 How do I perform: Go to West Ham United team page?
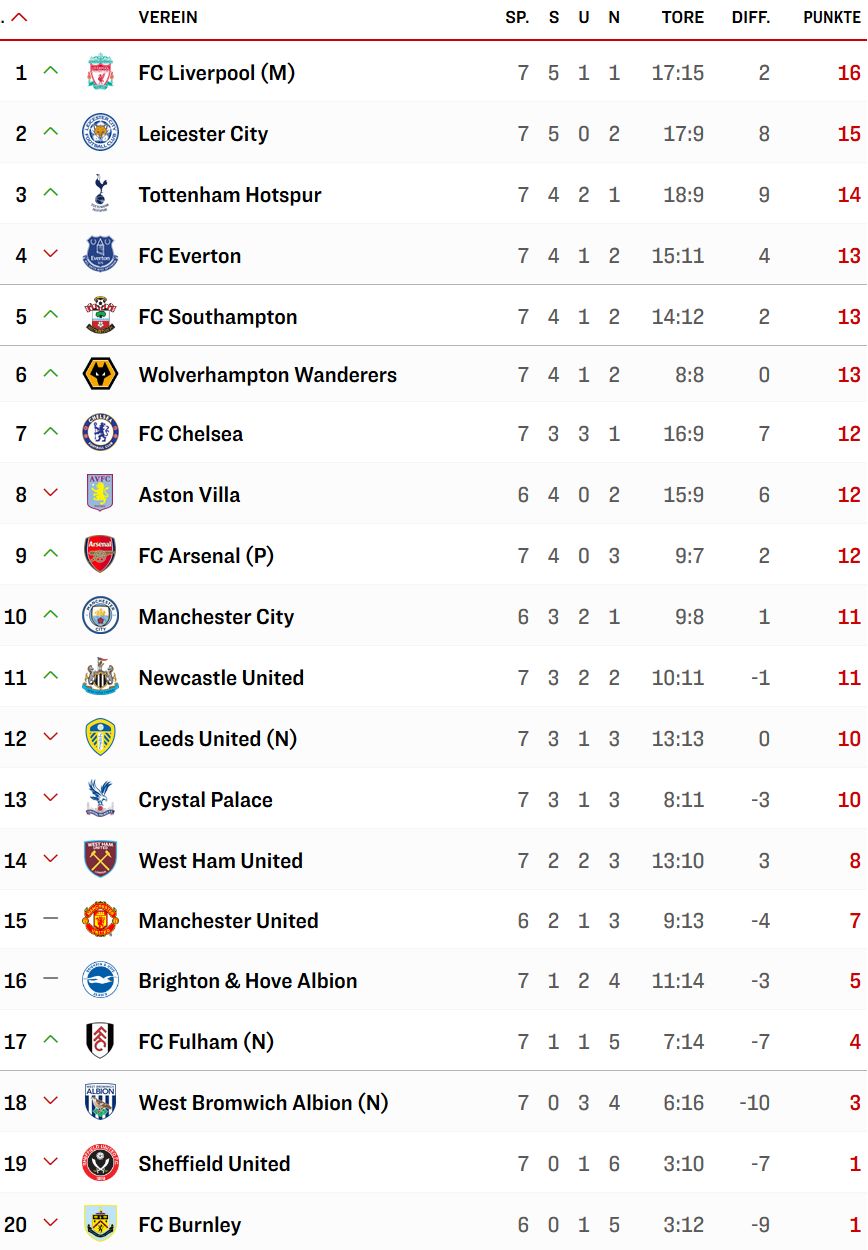pos(221,861)
